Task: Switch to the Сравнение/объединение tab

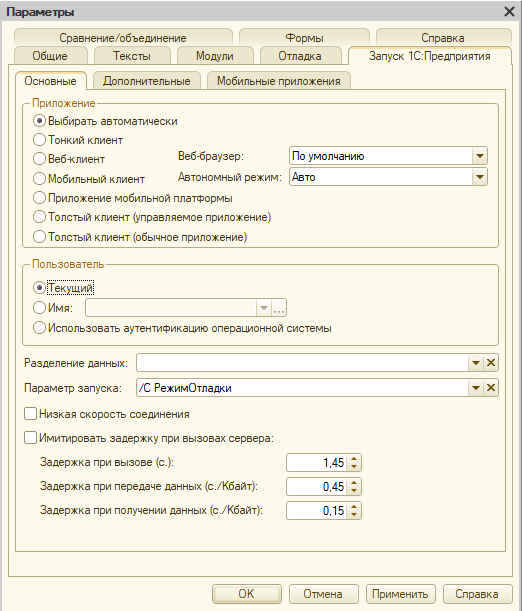Action: (x=123, y=38)
